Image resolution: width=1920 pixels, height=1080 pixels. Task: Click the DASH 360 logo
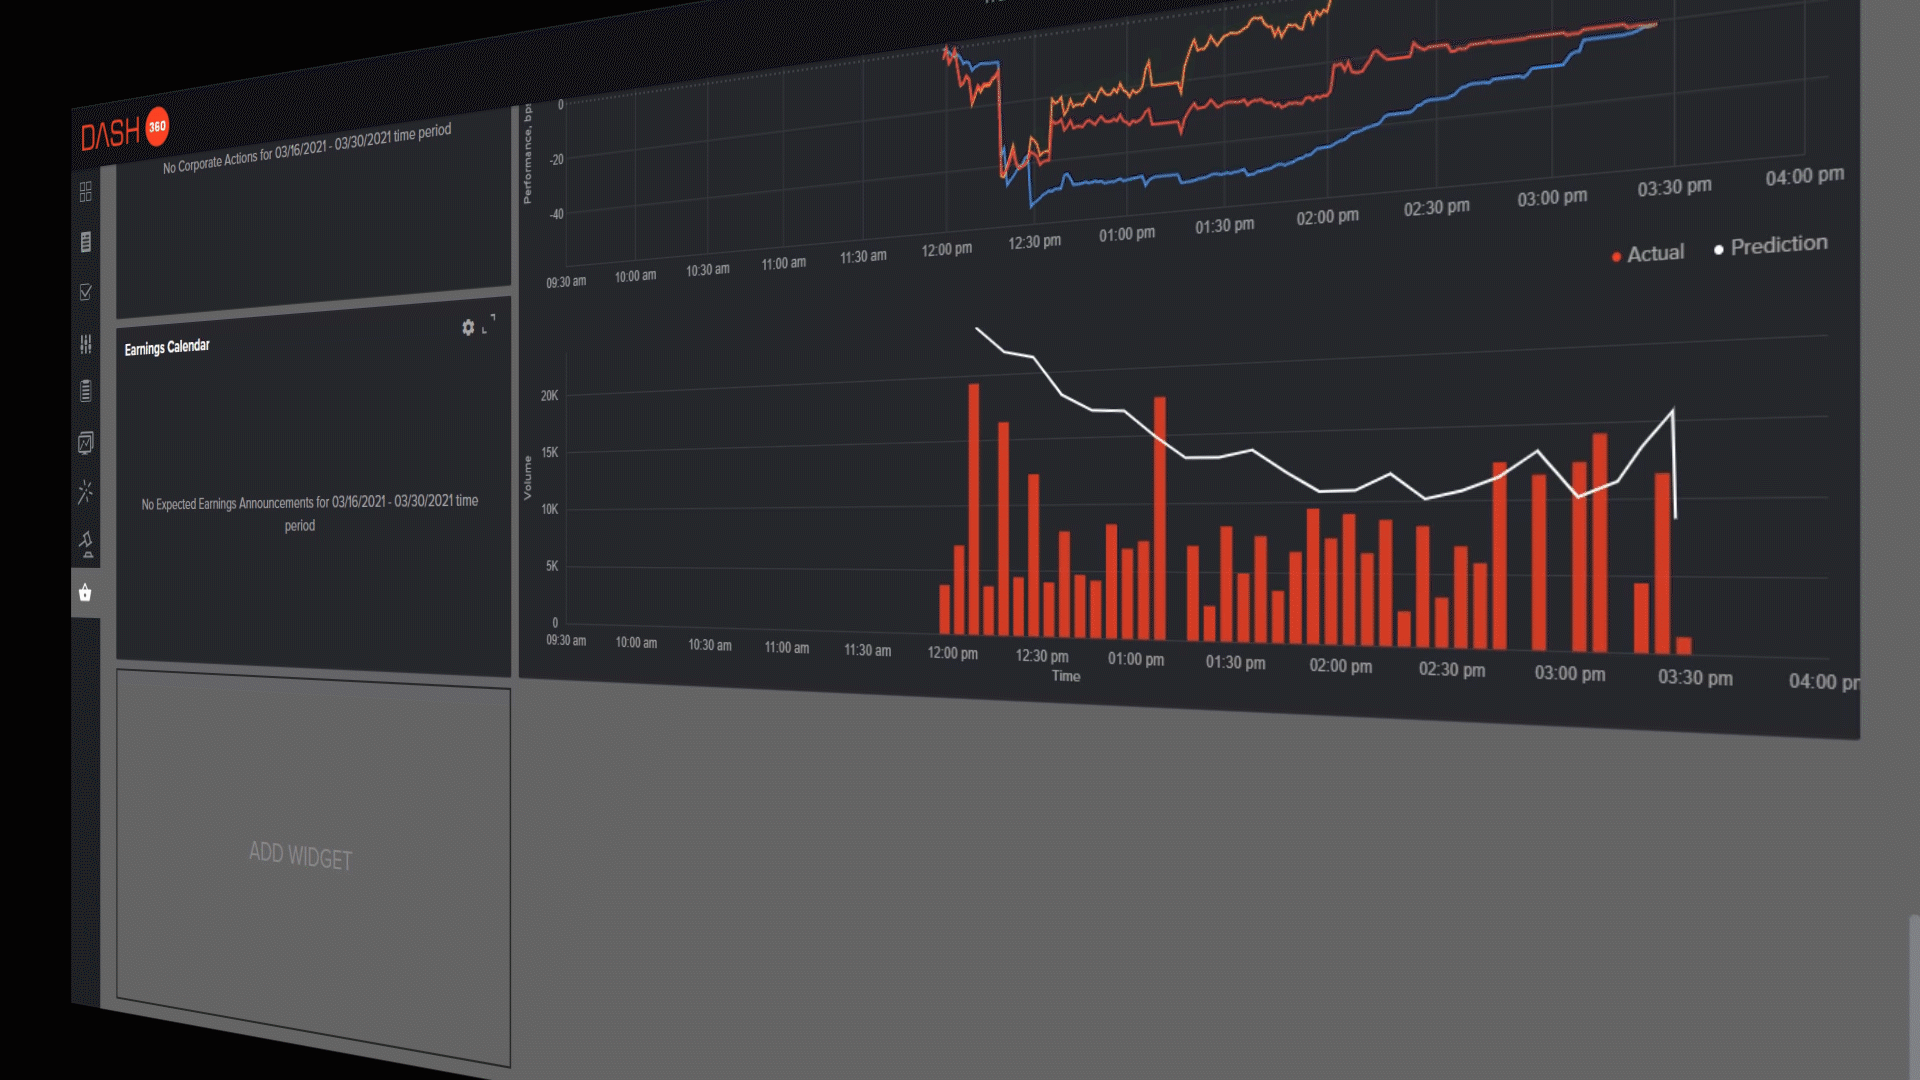(x=124, y=131)
